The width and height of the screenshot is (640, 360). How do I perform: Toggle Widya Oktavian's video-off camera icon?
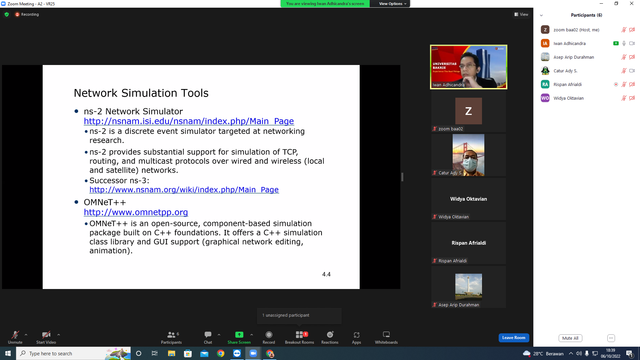click(x=632, y=98)
